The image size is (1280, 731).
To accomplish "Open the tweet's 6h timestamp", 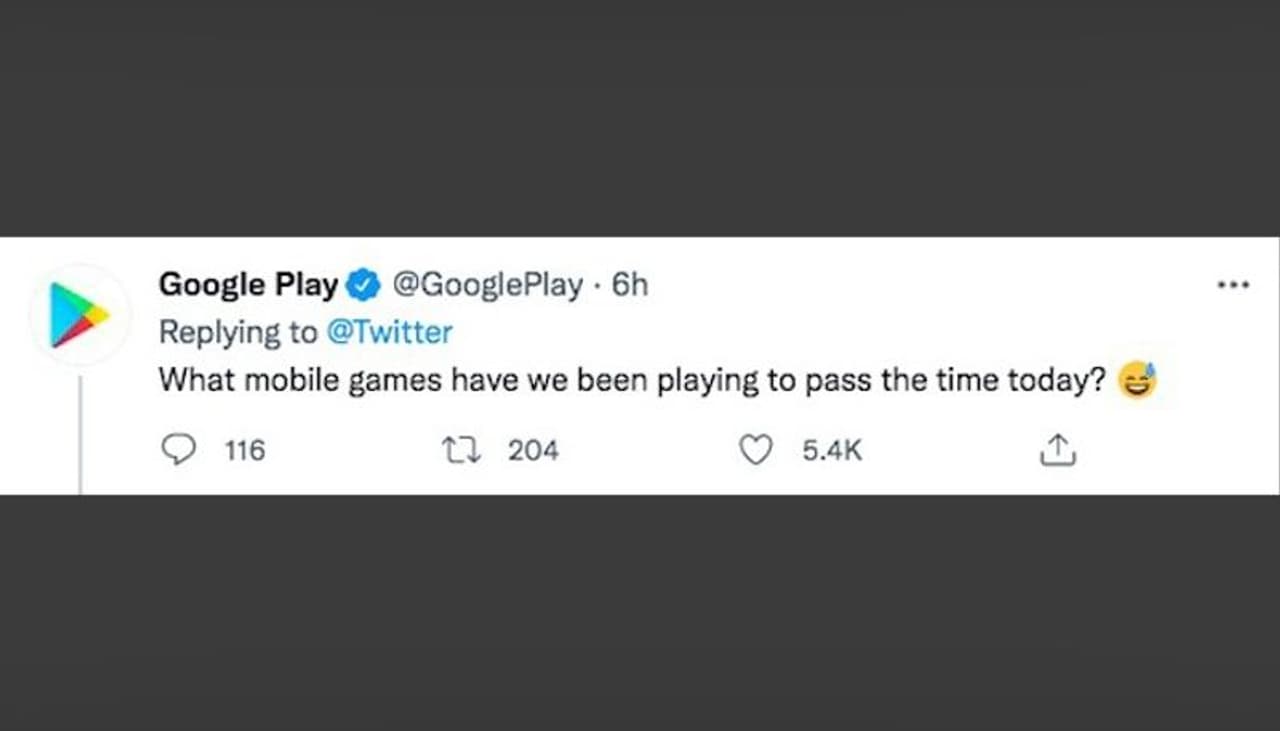I will [629, 285].
